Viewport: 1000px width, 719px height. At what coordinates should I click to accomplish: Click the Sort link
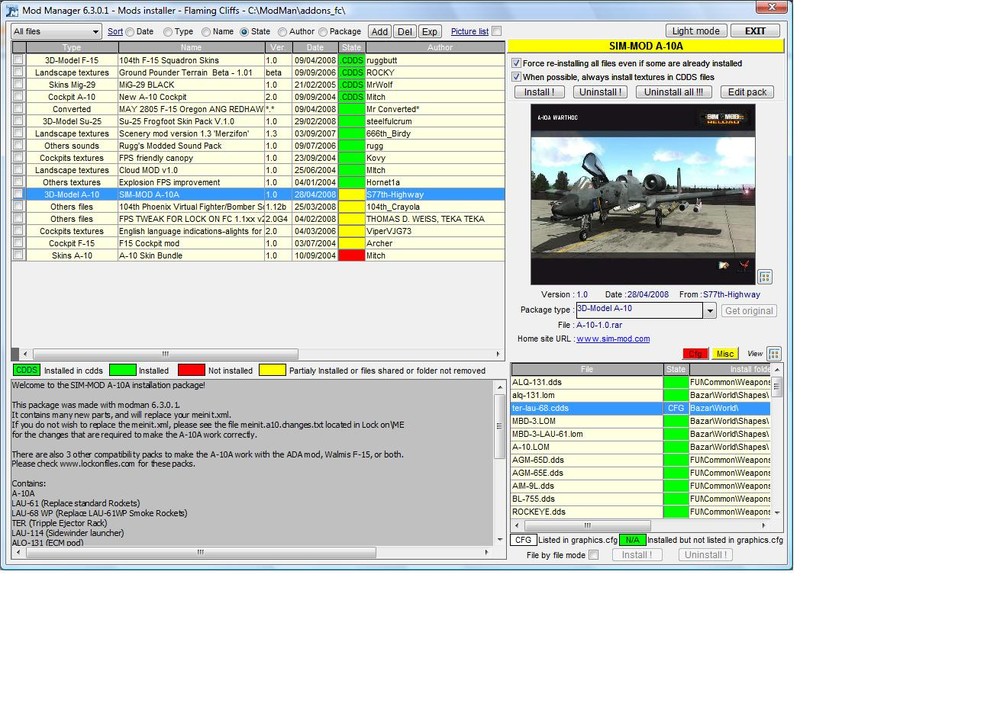115,31
